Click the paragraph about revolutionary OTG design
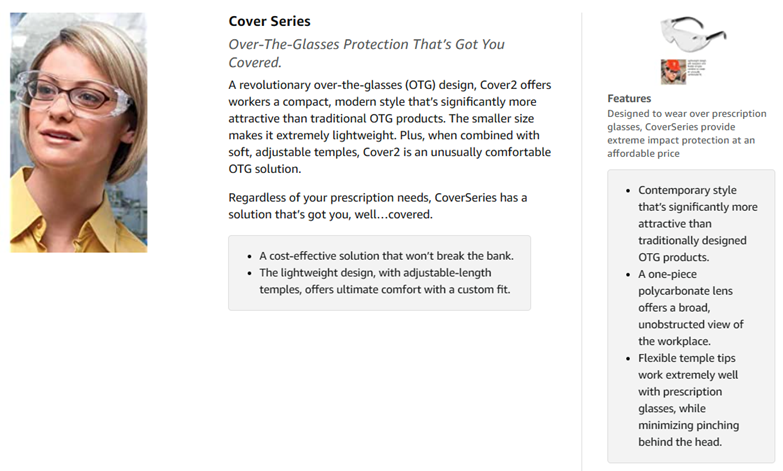783x471 pixels. click(389, 126)
